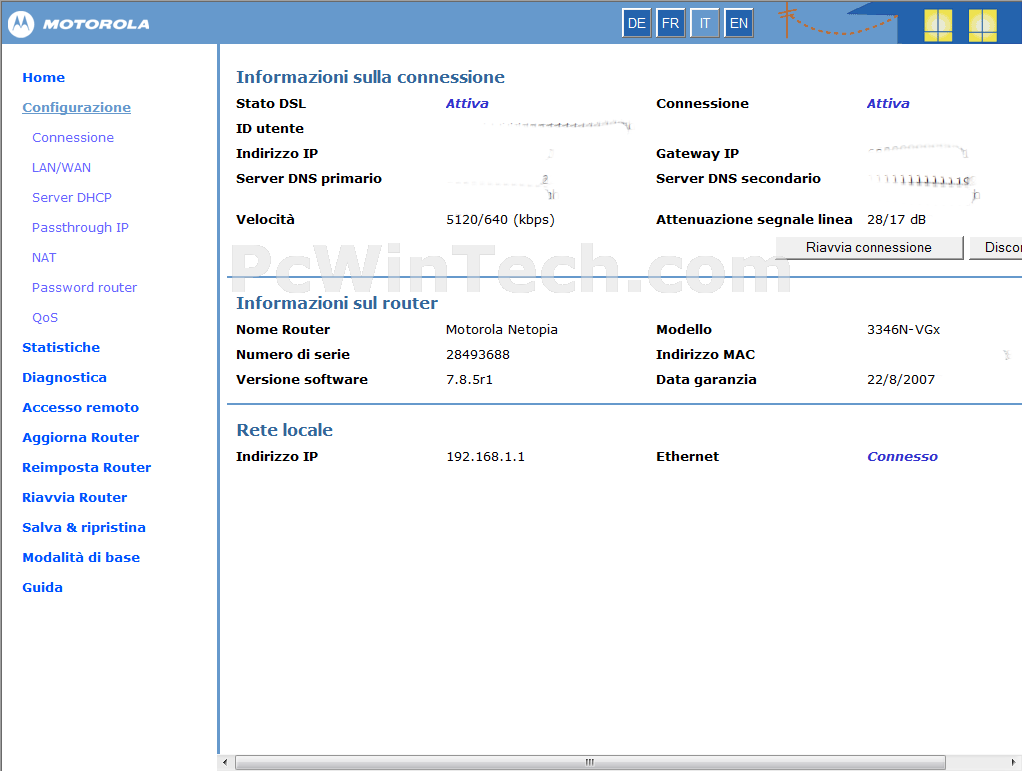This screenshot has height=771, width=1022.
Task: Switch to Modalità di base
Action: pyautogui.click(x=81, y=557)
